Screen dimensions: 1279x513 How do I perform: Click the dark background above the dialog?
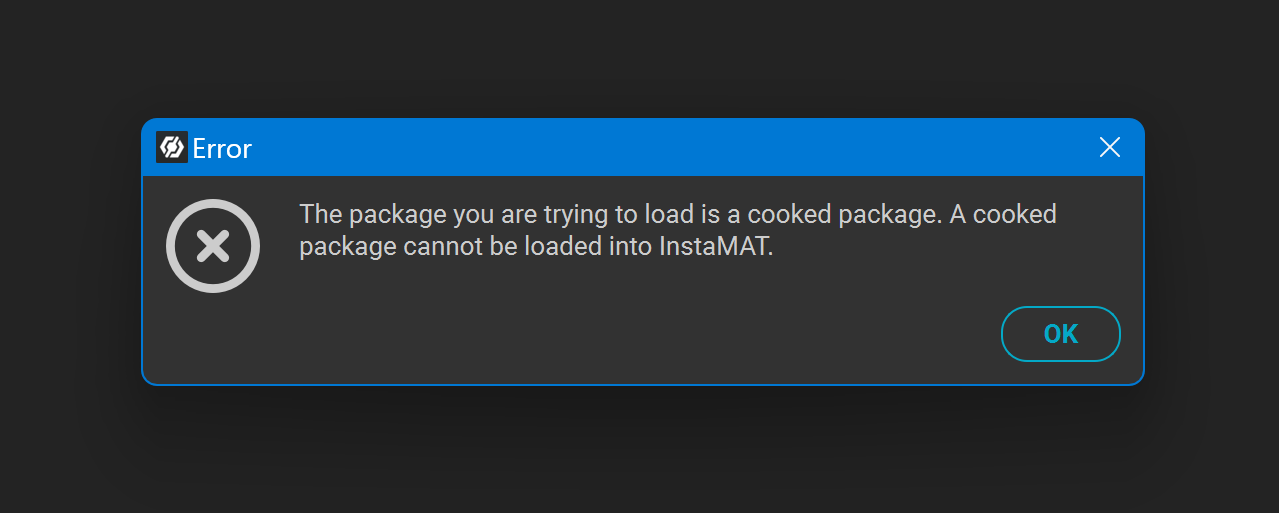(x=640, y=55)
